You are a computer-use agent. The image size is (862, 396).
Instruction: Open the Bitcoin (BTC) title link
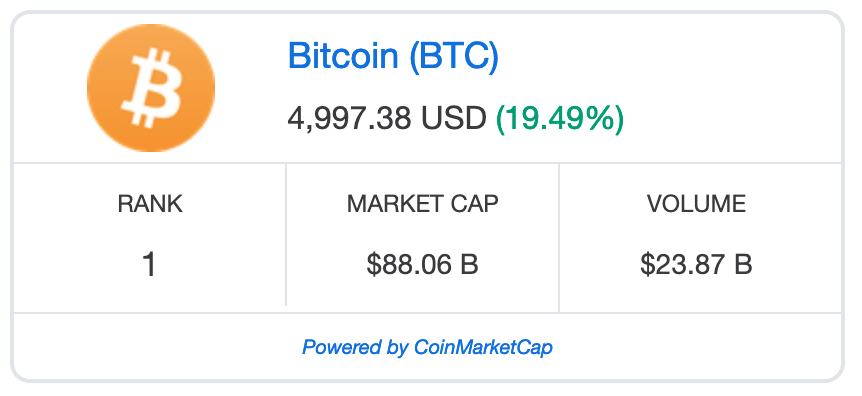coord(393,56)
